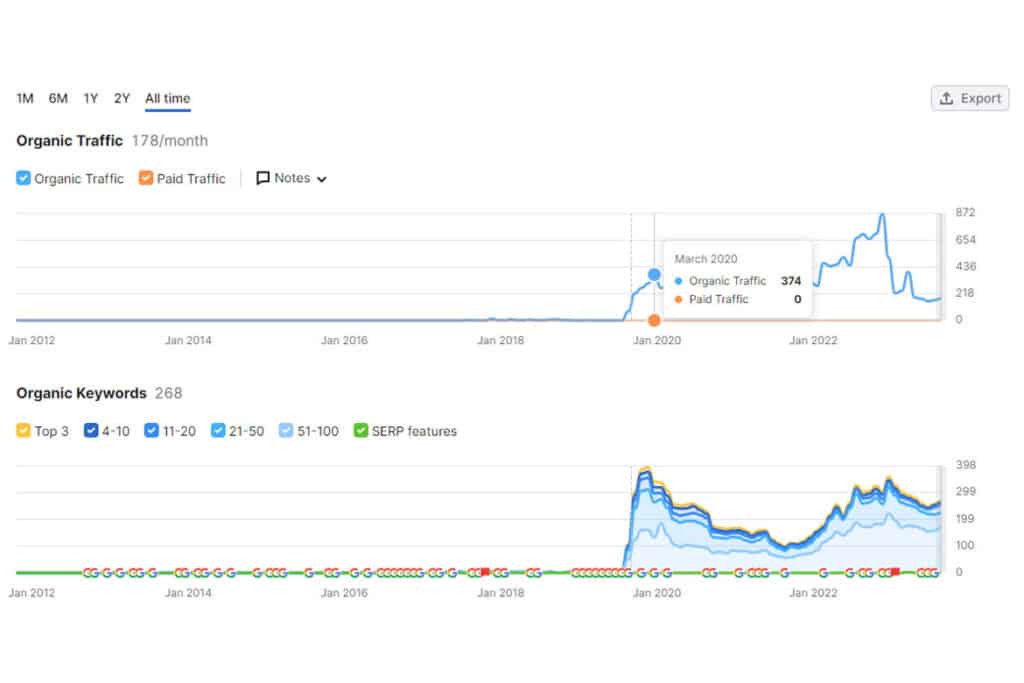
Task: Expand the Notes dropdown
Action: point(291,178)
